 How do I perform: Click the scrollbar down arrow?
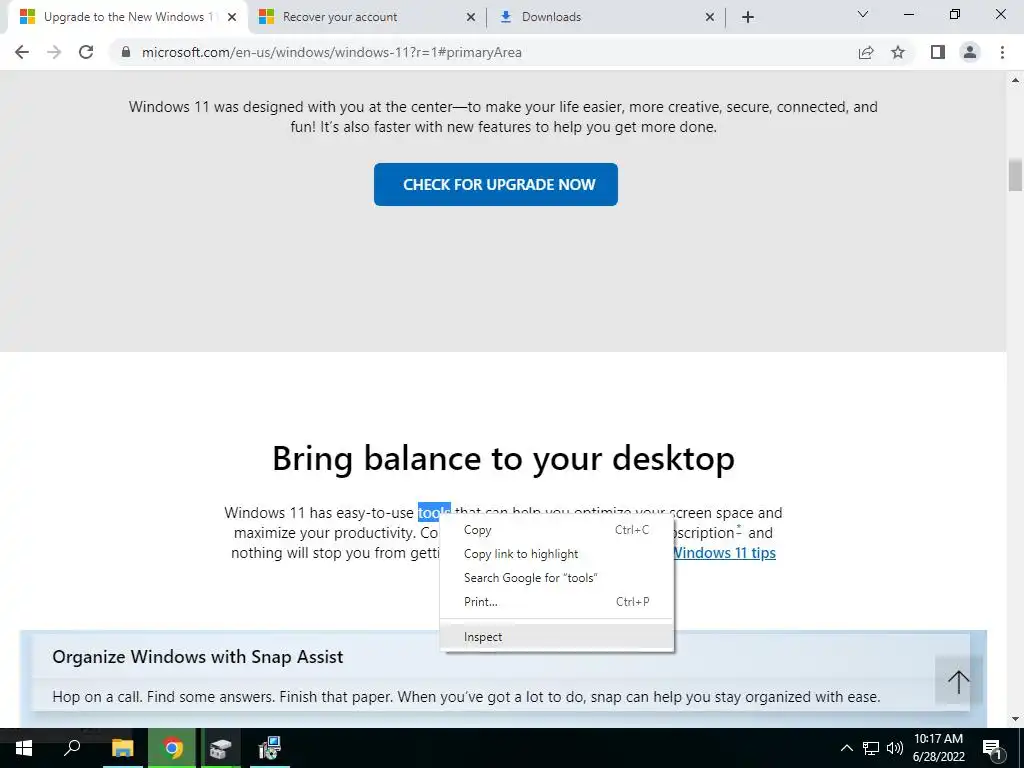pyautogui.click(x=1015, y=719)
